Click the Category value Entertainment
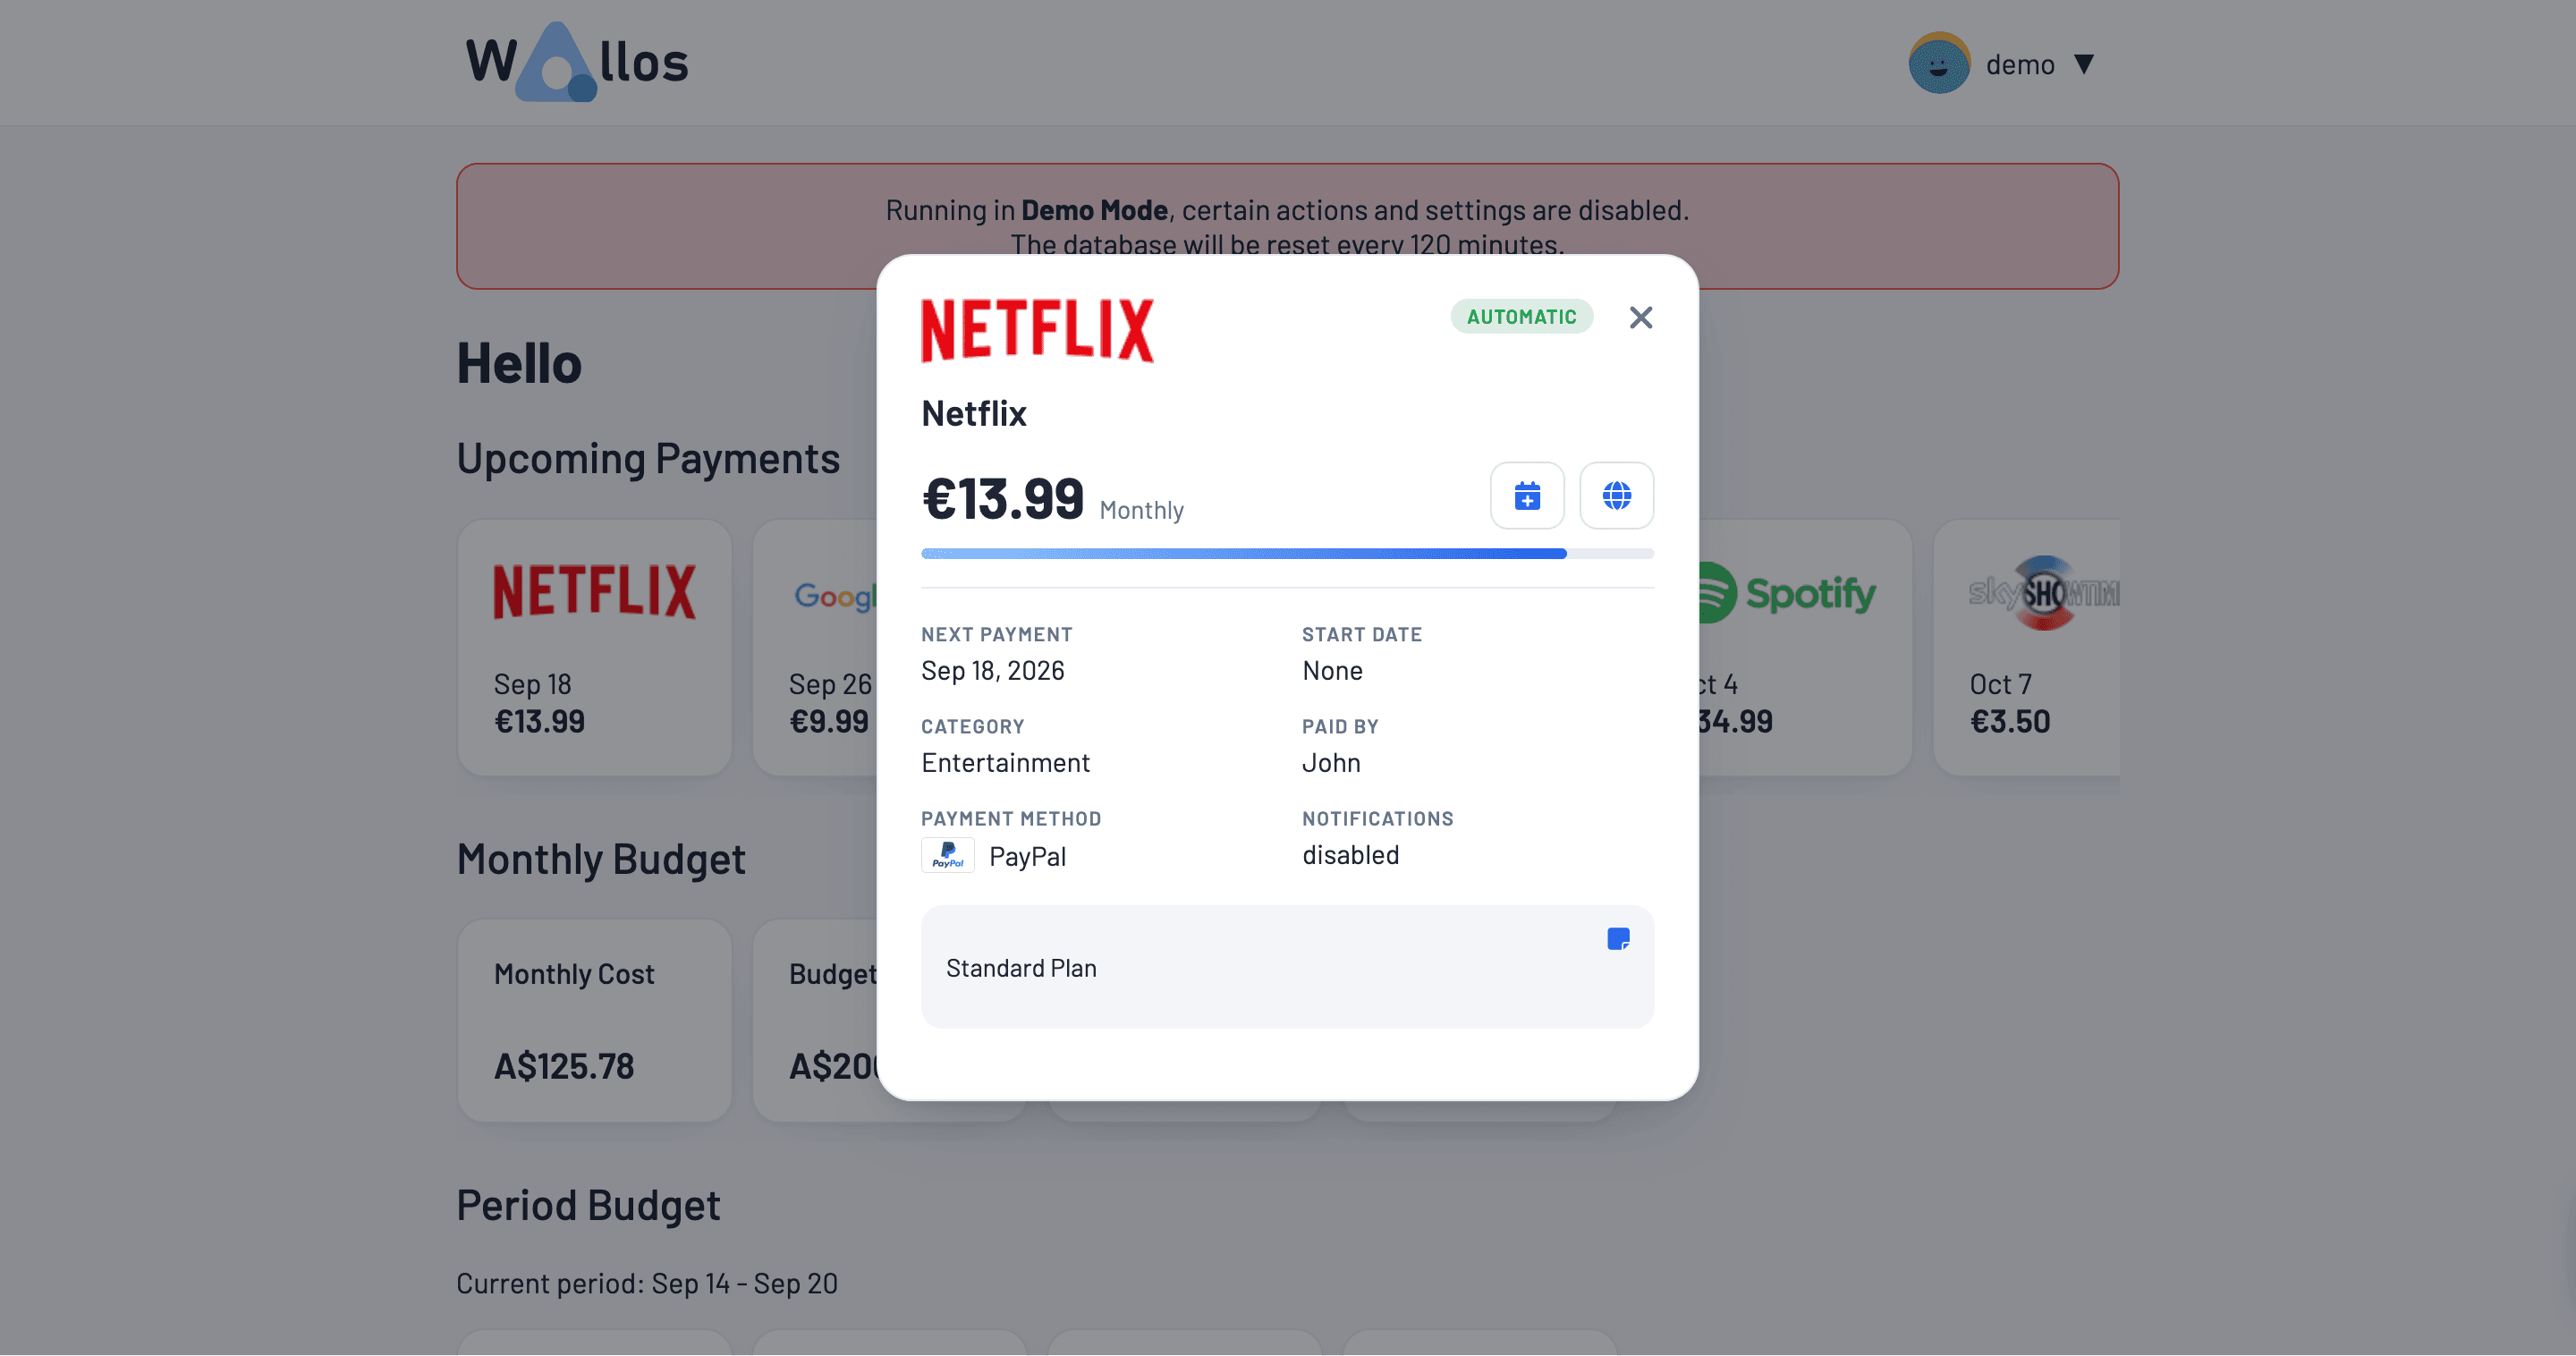 pyautogui.click(x=1005, y=763)
